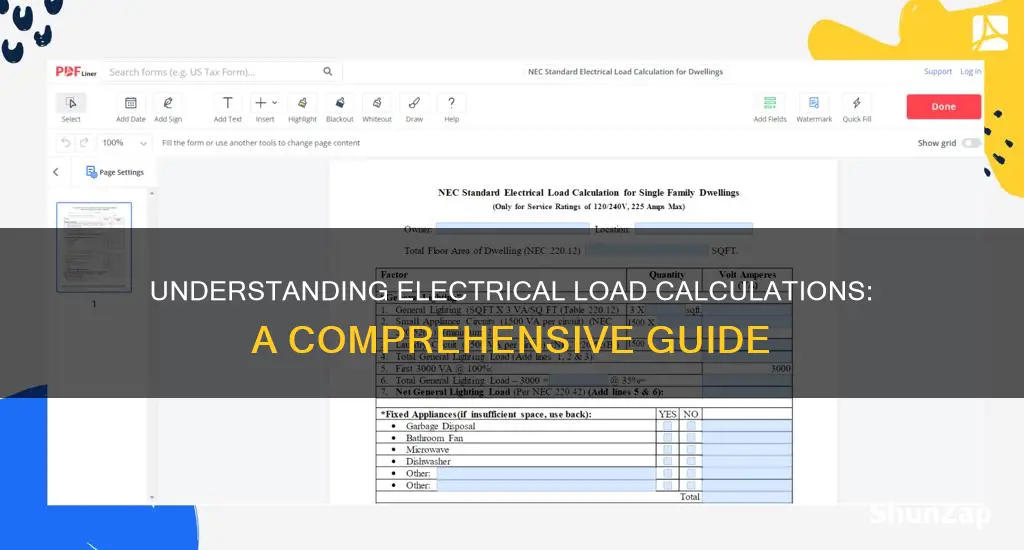The width and height of the screenshot is (1024, 550).
Task: Click the fixed appliances Total field
Action: pos(747,496)
